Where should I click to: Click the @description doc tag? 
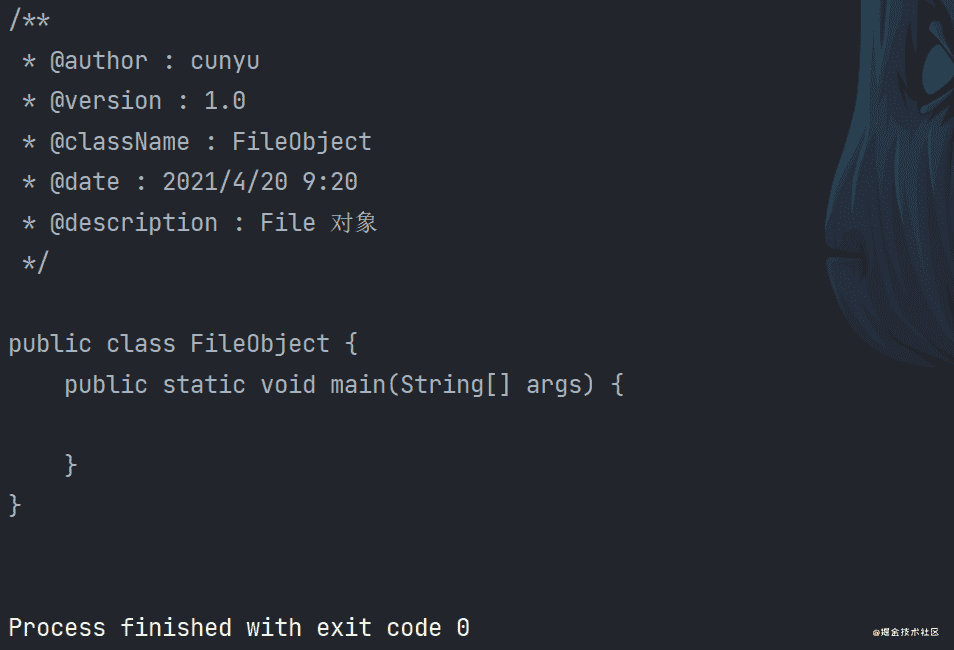coord(134,222)
